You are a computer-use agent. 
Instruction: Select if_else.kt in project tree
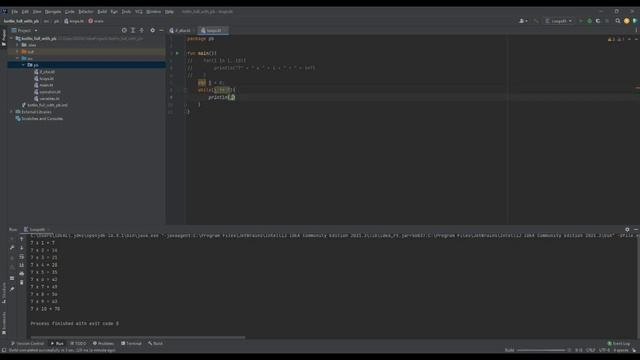click(44, 72)
